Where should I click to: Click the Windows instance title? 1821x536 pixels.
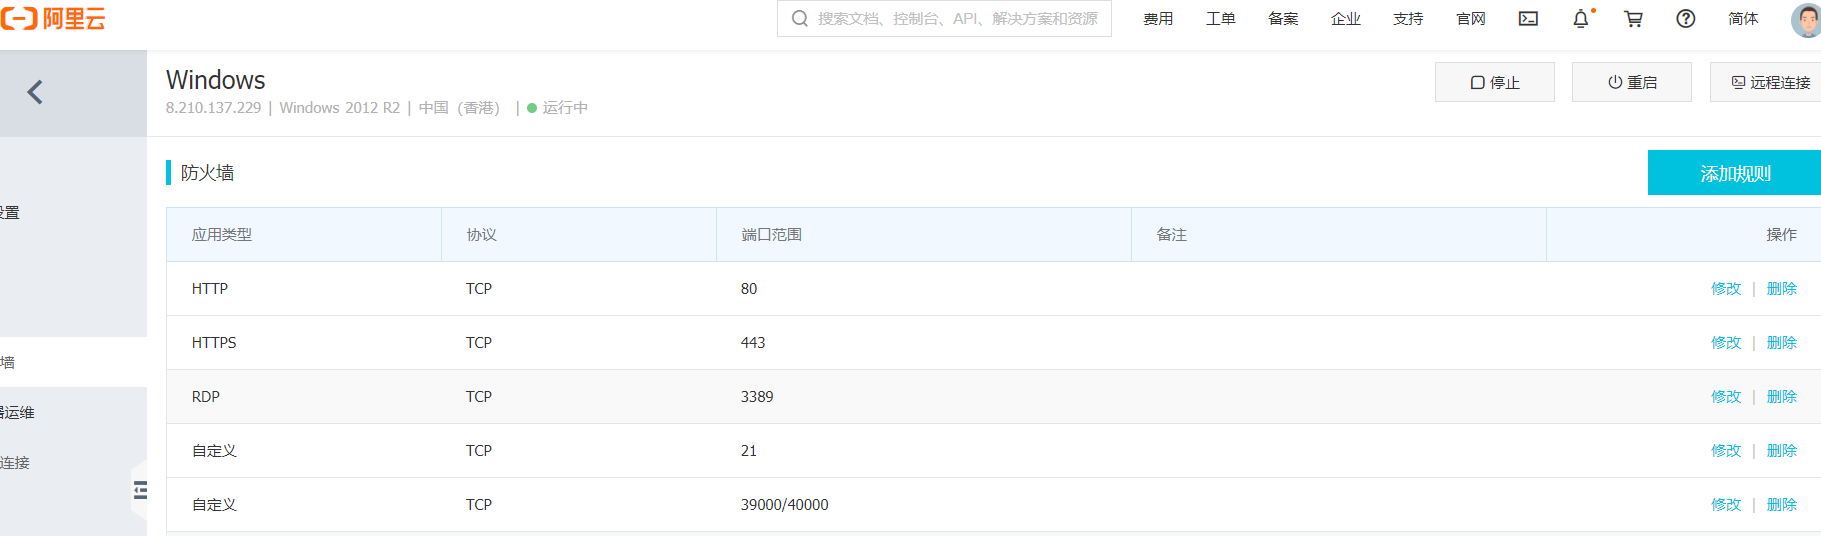coord(216,80)
